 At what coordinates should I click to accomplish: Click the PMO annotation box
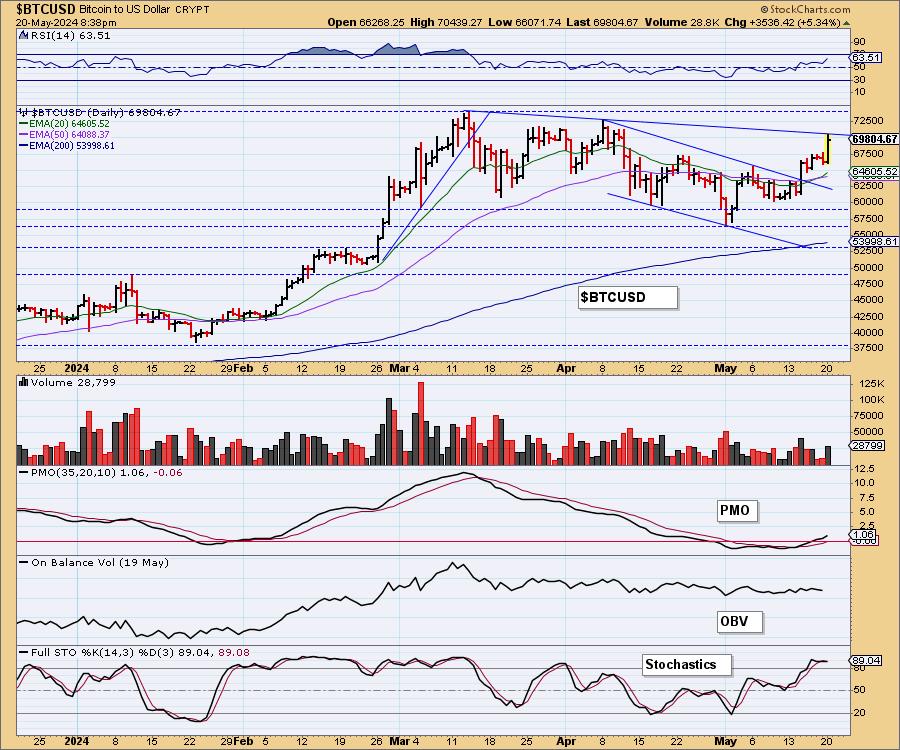(737, 510)
